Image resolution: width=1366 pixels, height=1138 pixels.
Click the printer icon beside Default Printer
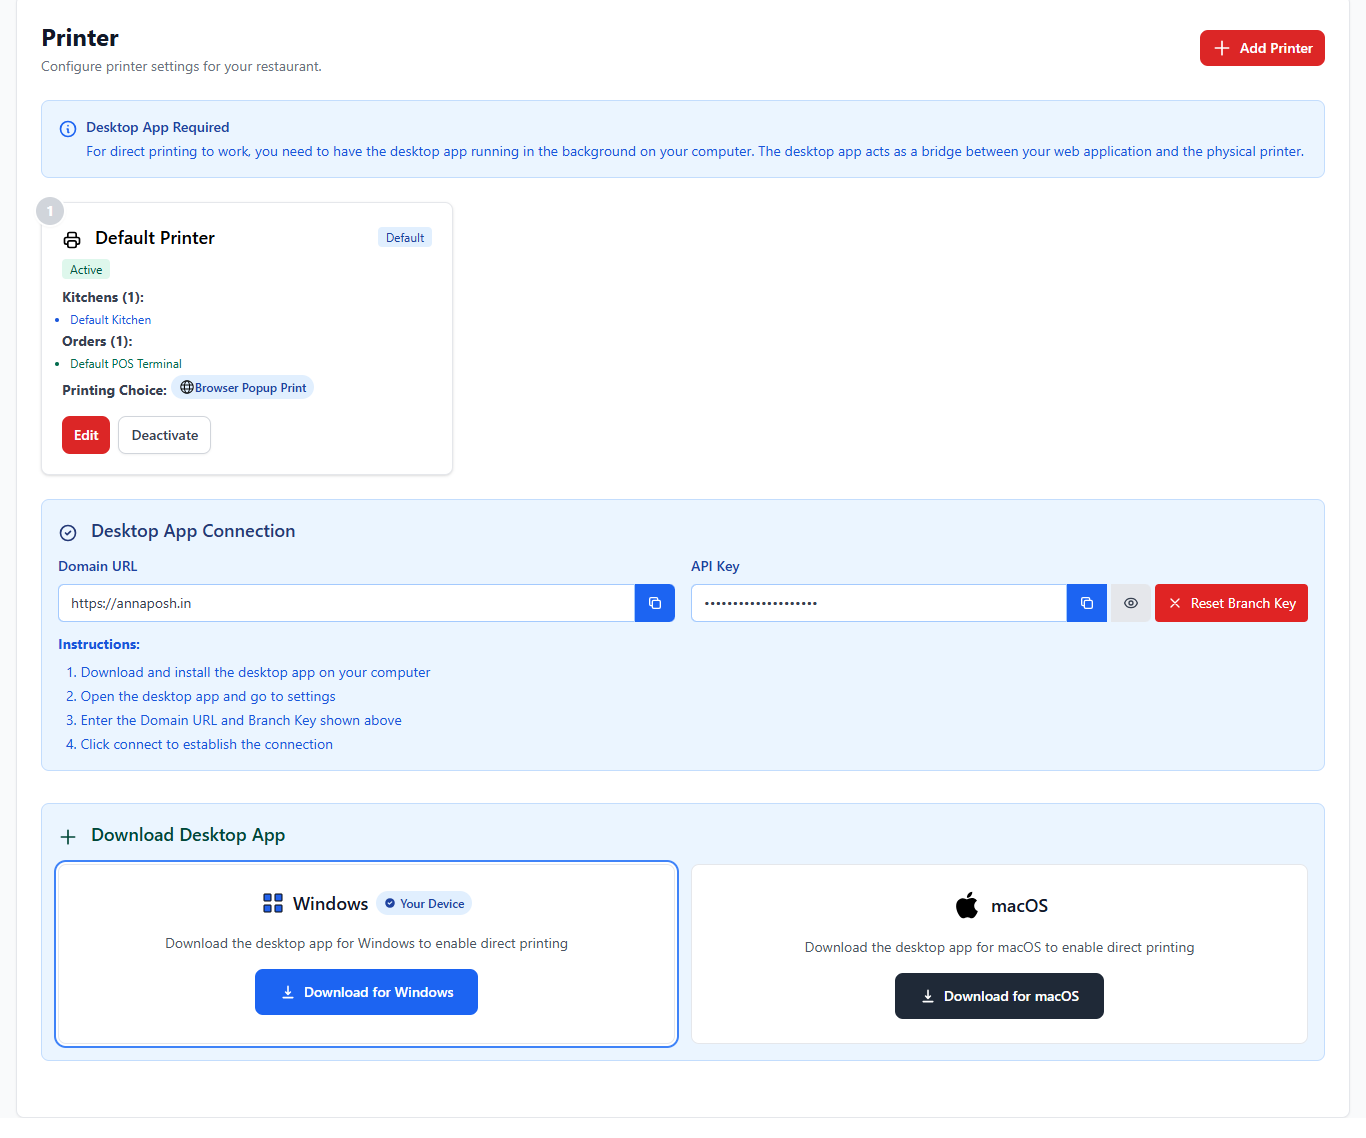72,239
